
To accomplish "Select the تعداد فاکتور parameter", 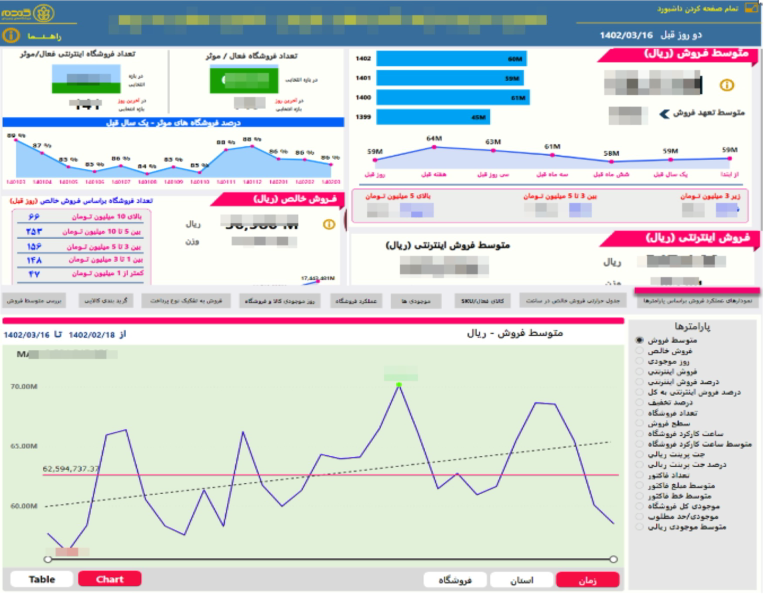I will pos(639,475).
